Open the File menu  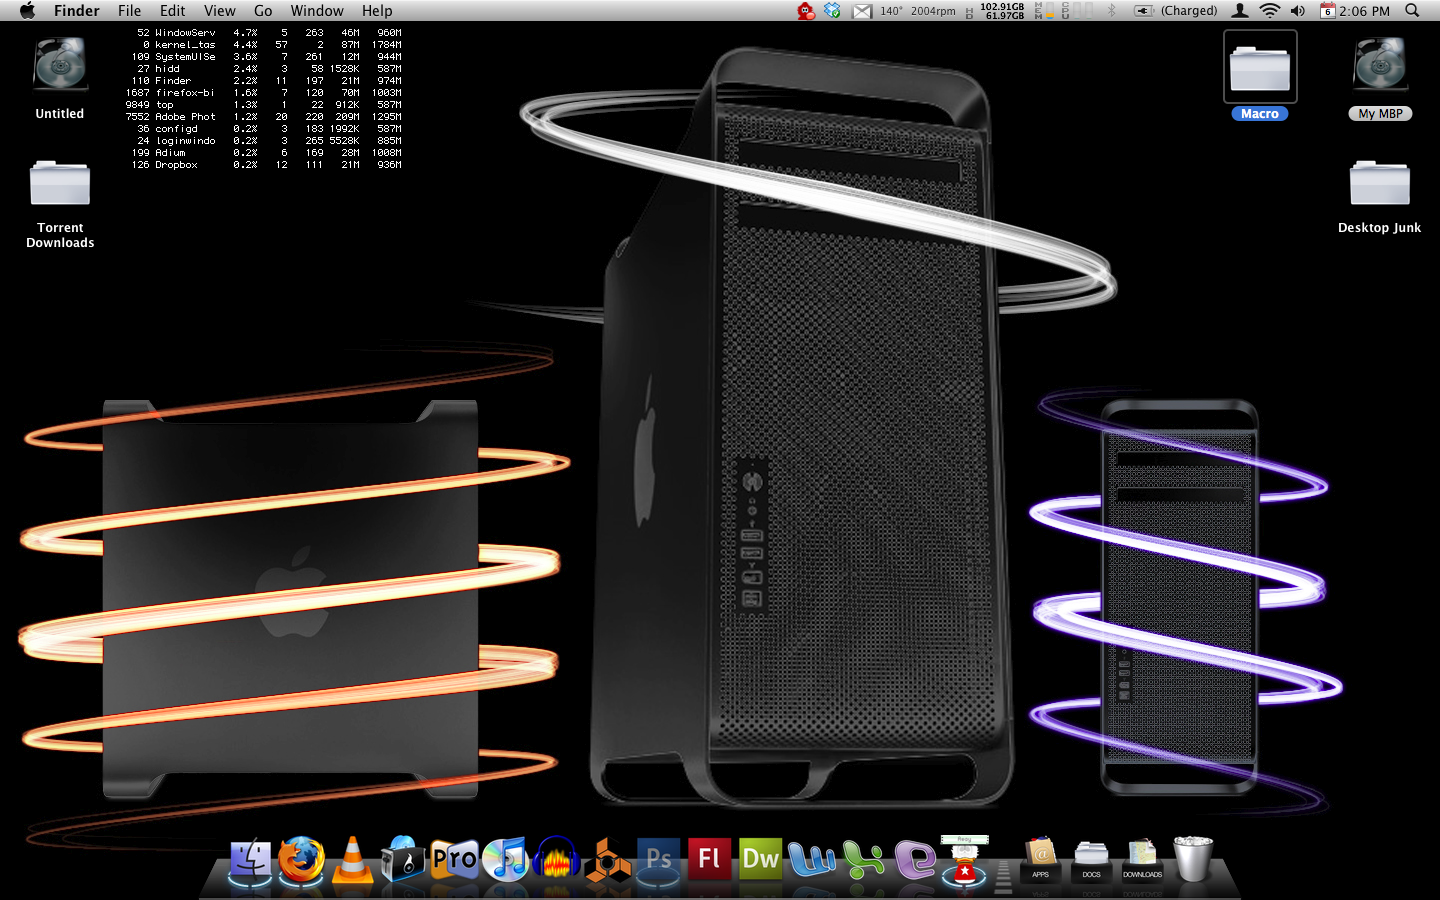(x=129, y=11)
